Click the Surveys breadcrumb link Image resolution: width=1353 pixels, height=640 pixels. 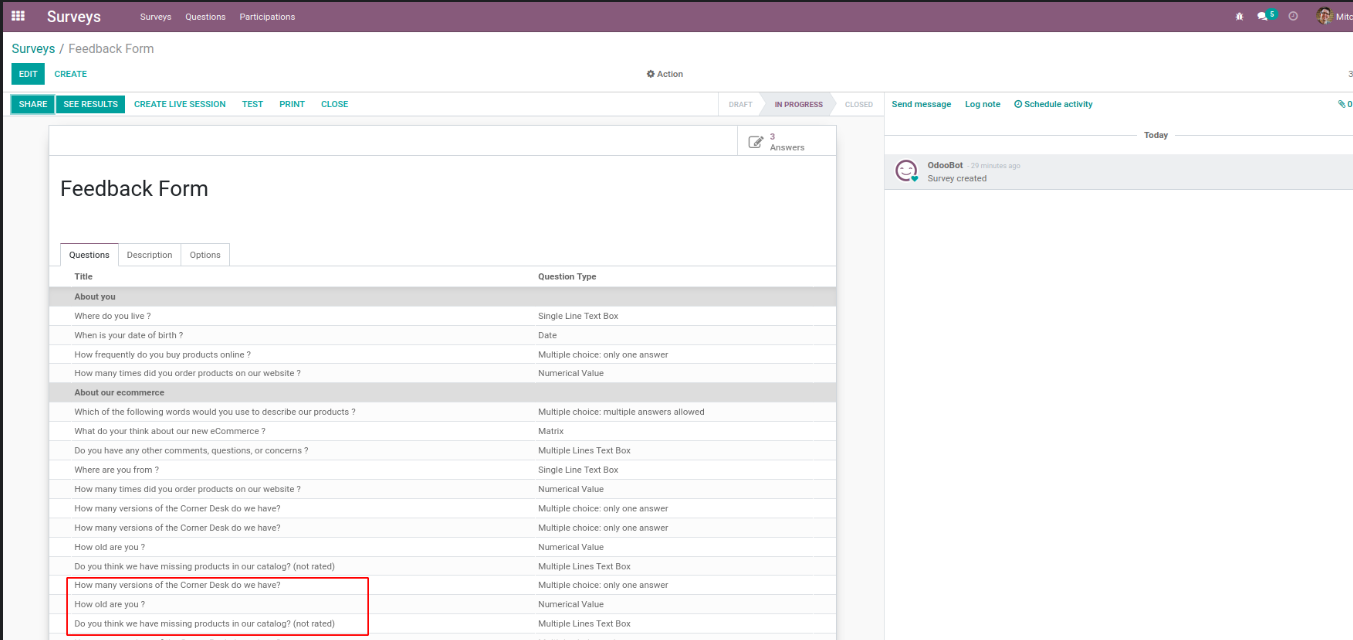click(33, 49)
